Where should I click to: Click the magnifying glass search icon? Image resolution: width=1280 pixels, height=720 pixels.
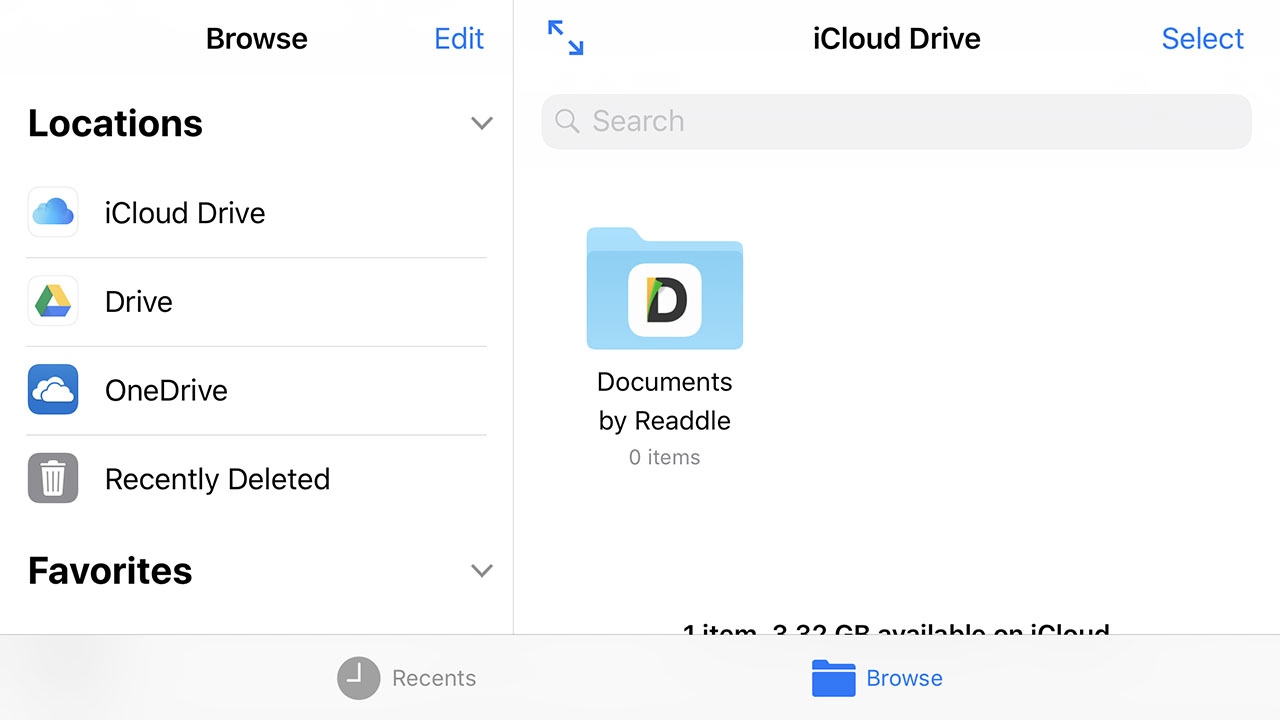(566, 121)
